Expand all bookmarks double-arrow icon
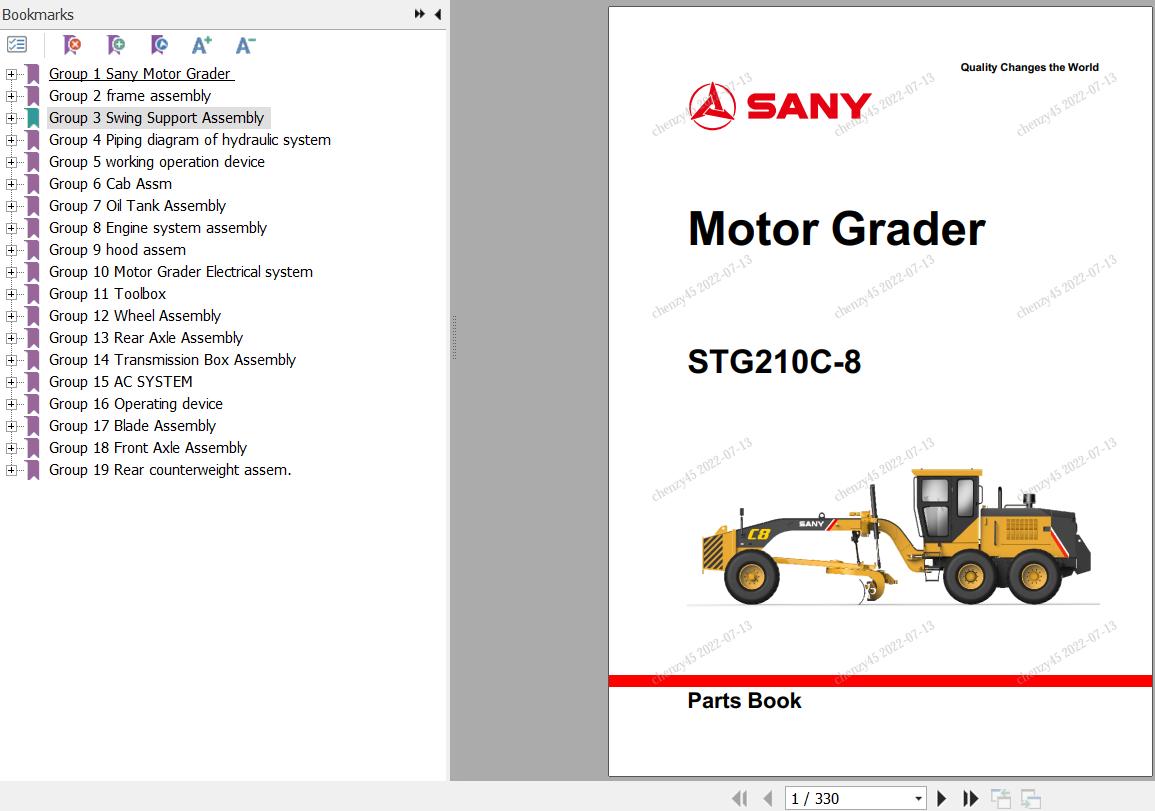Viewport: 1155px width, 811px height. [420, 14]
